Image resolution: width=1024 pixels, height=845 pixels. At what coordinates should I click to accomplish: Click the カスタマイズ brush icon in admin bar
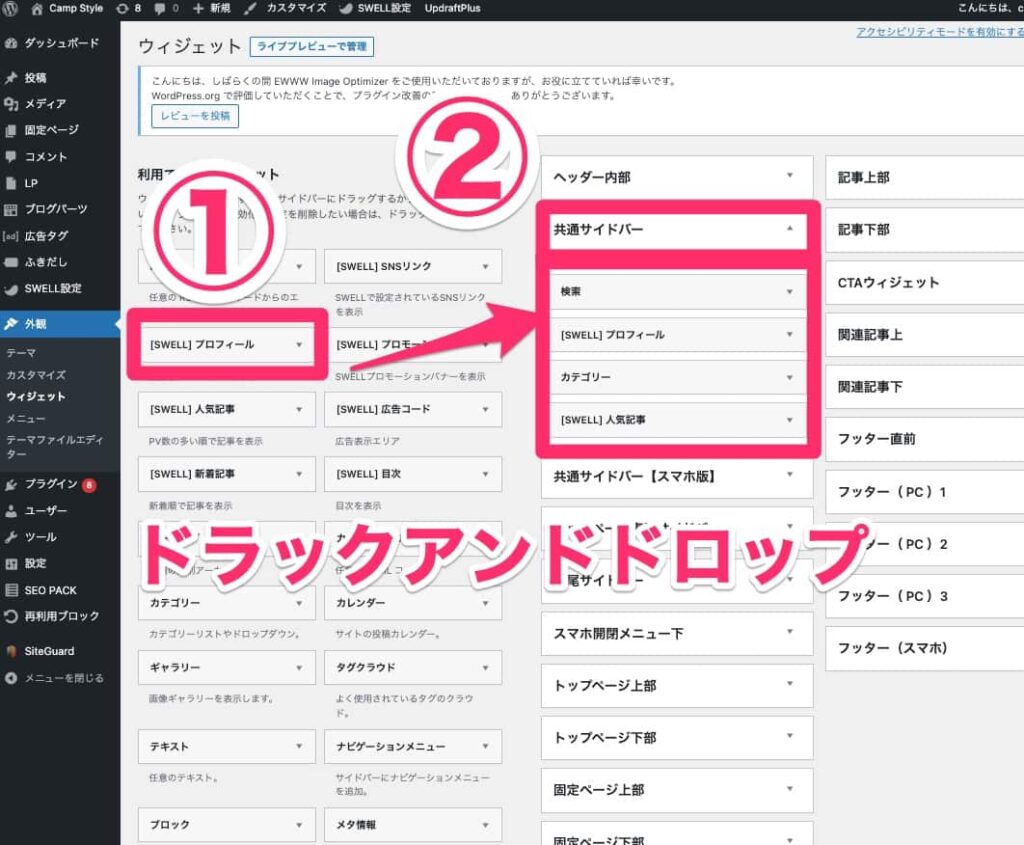coord(250,8)
